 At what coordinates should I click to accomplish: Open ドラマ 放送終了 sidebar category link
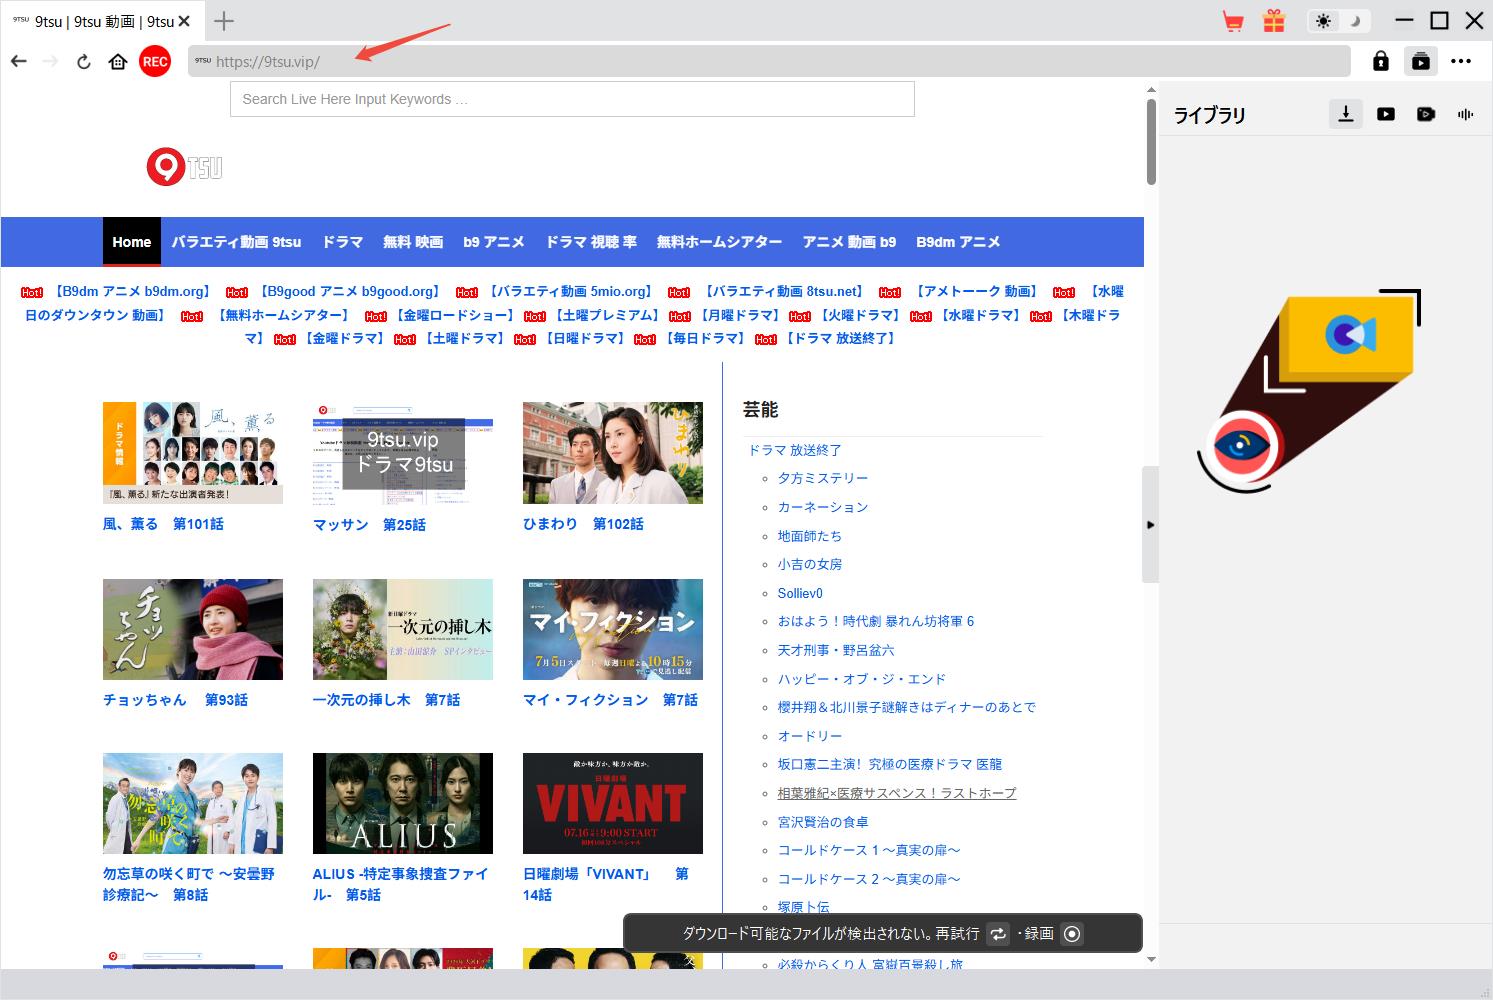click(x=795, y=450)
